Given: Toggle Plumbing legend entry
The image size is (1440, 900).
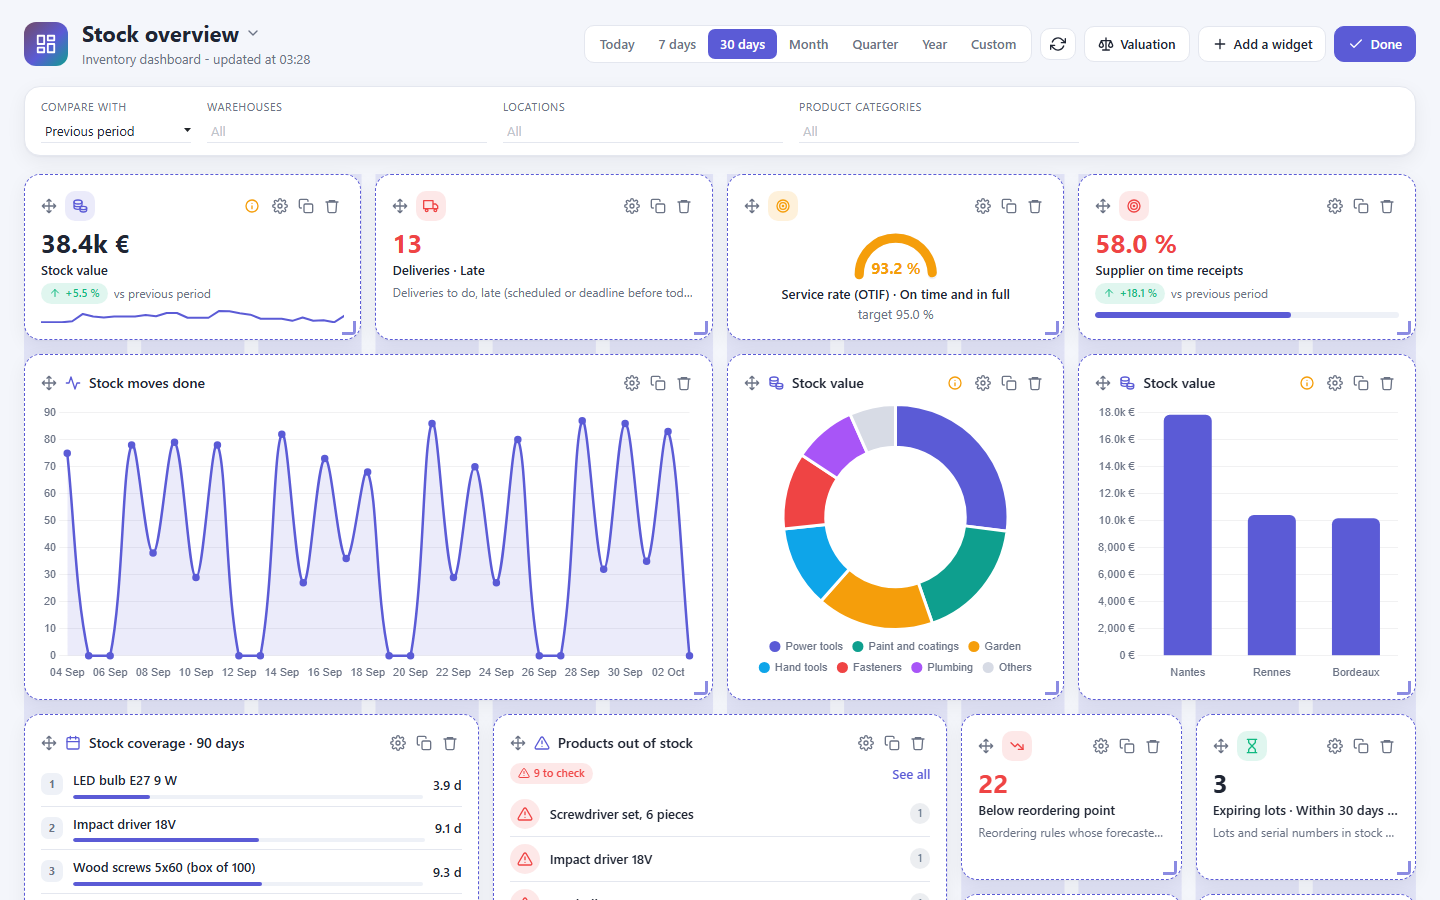Looking at the screenshot, I should tap(942, 668).
